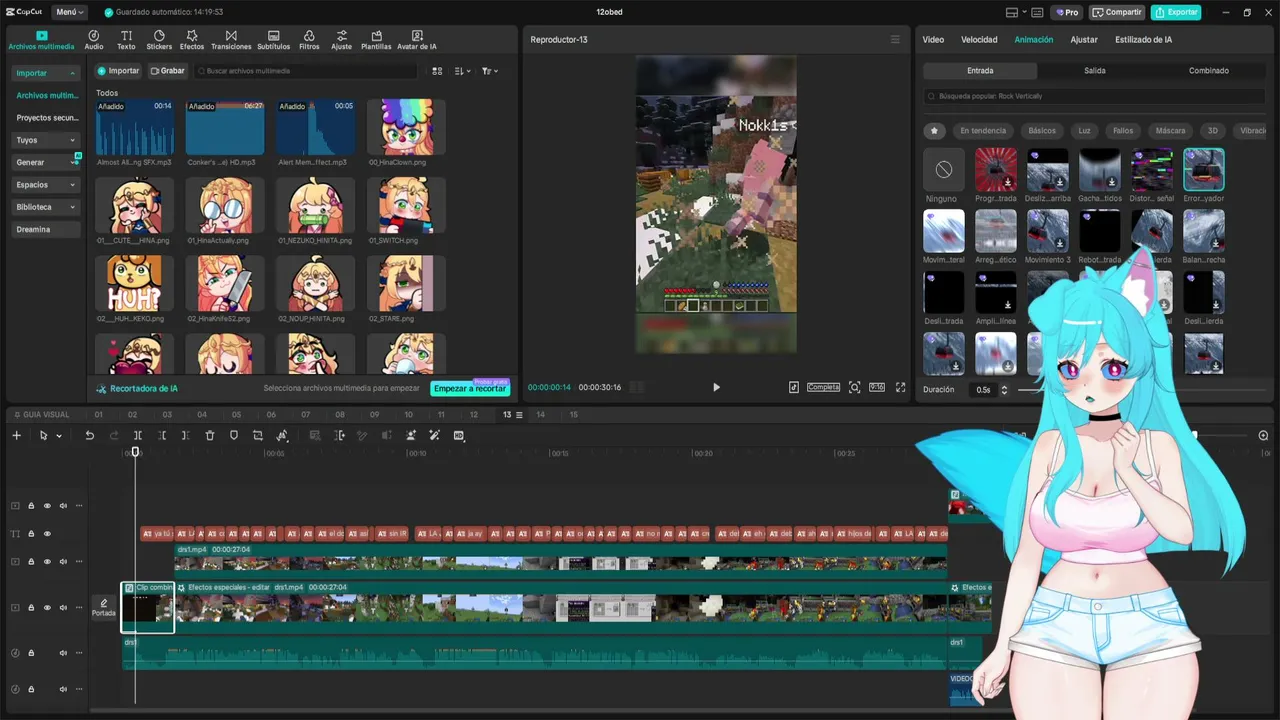Open the Stickers panel
This screenshot has width=1280, height=720.
point(159,40)
